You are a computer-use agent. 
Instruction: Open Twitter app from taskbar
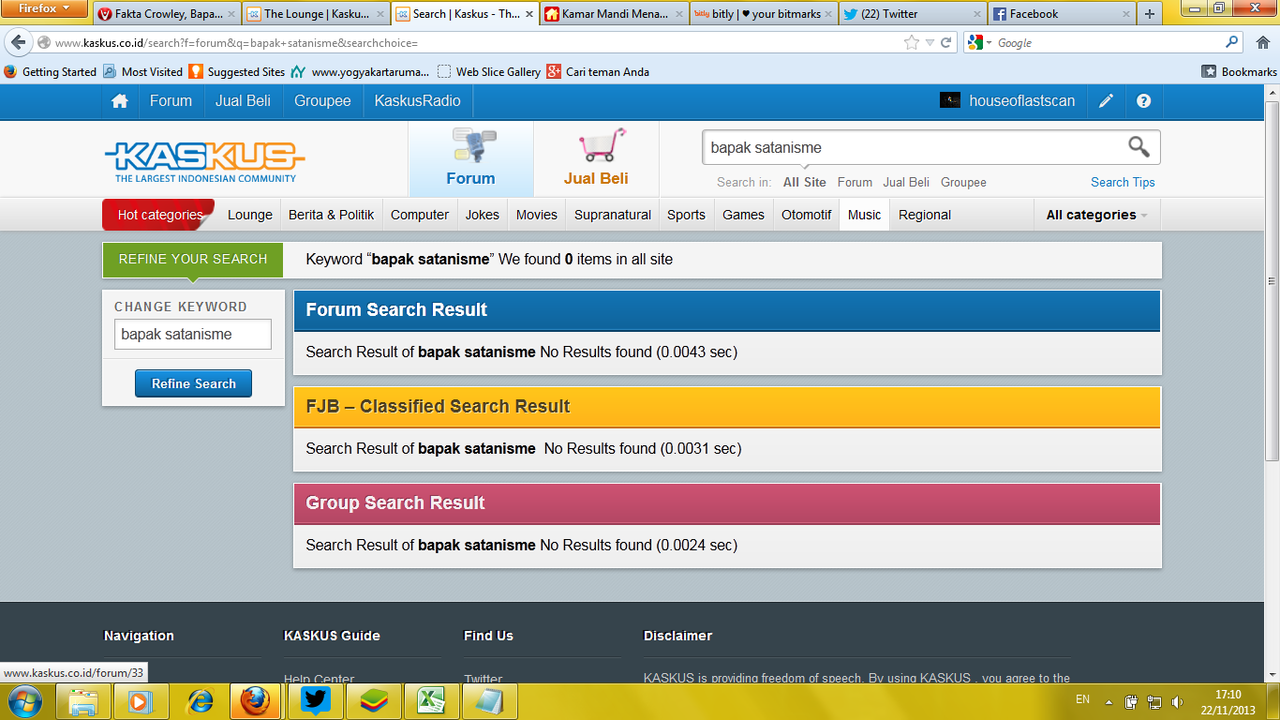point(315,701)
